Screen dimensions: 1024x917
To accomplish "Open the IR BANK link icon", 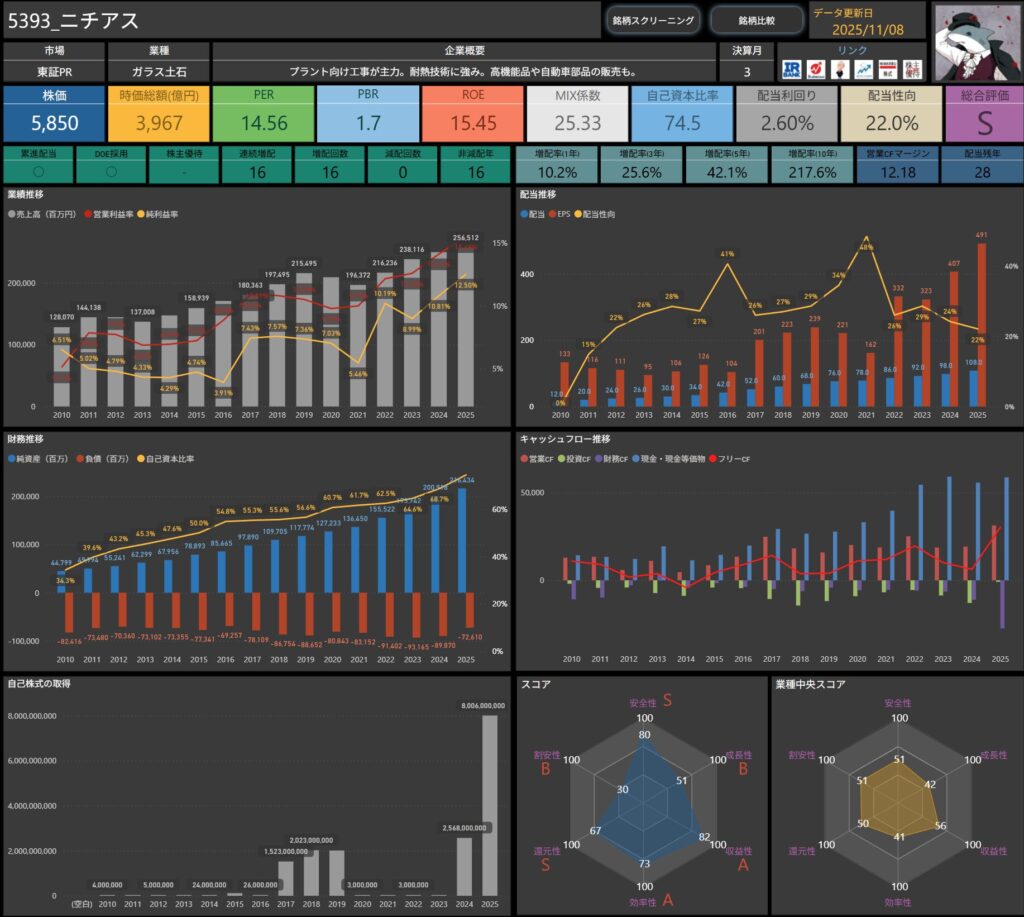I will (793, 68).
